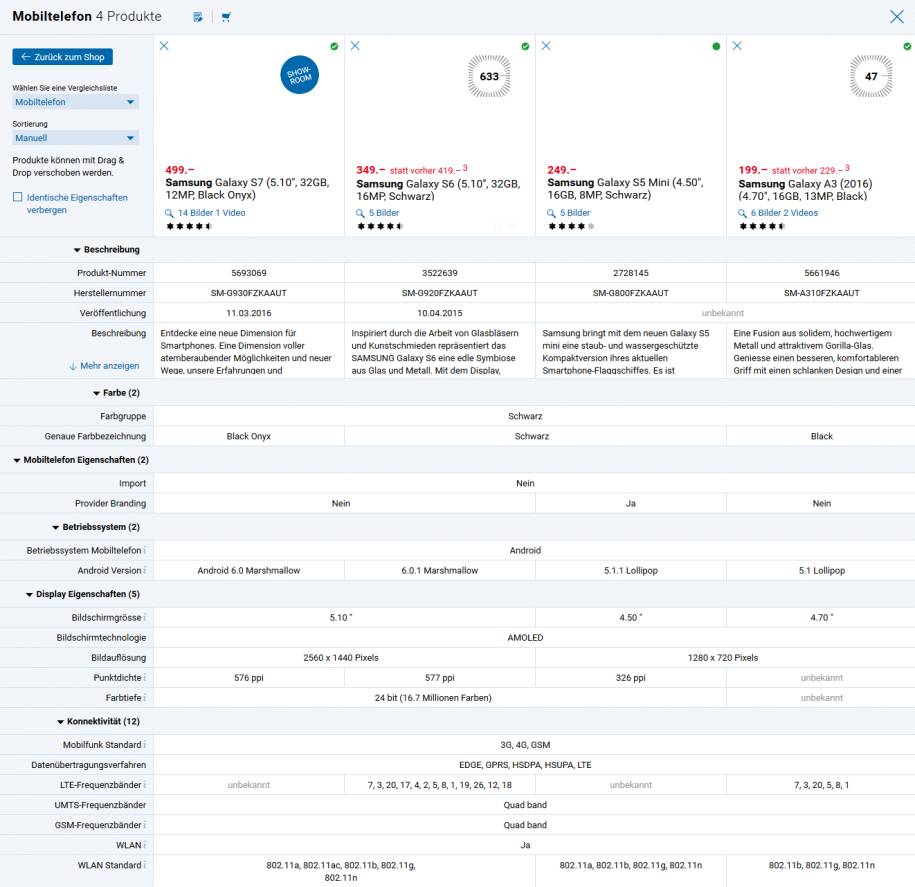Open magnifier icon for Galaxy S7 images
This screenshot has height=887, width=915.
[x=169, y=213]
